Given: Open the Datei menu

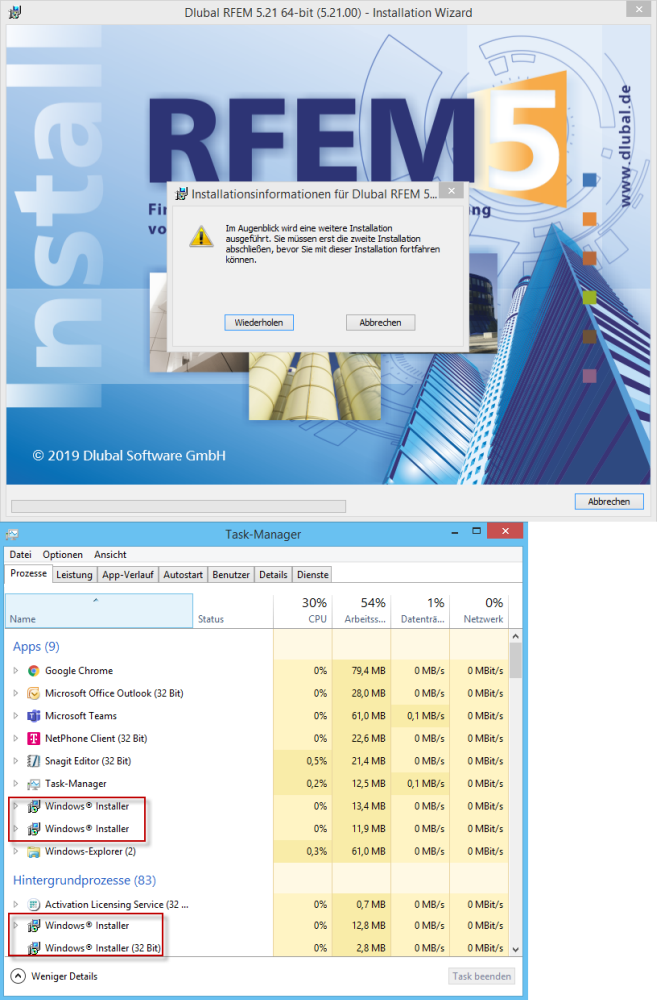Looking at the screenshot, I should (20, 554).
